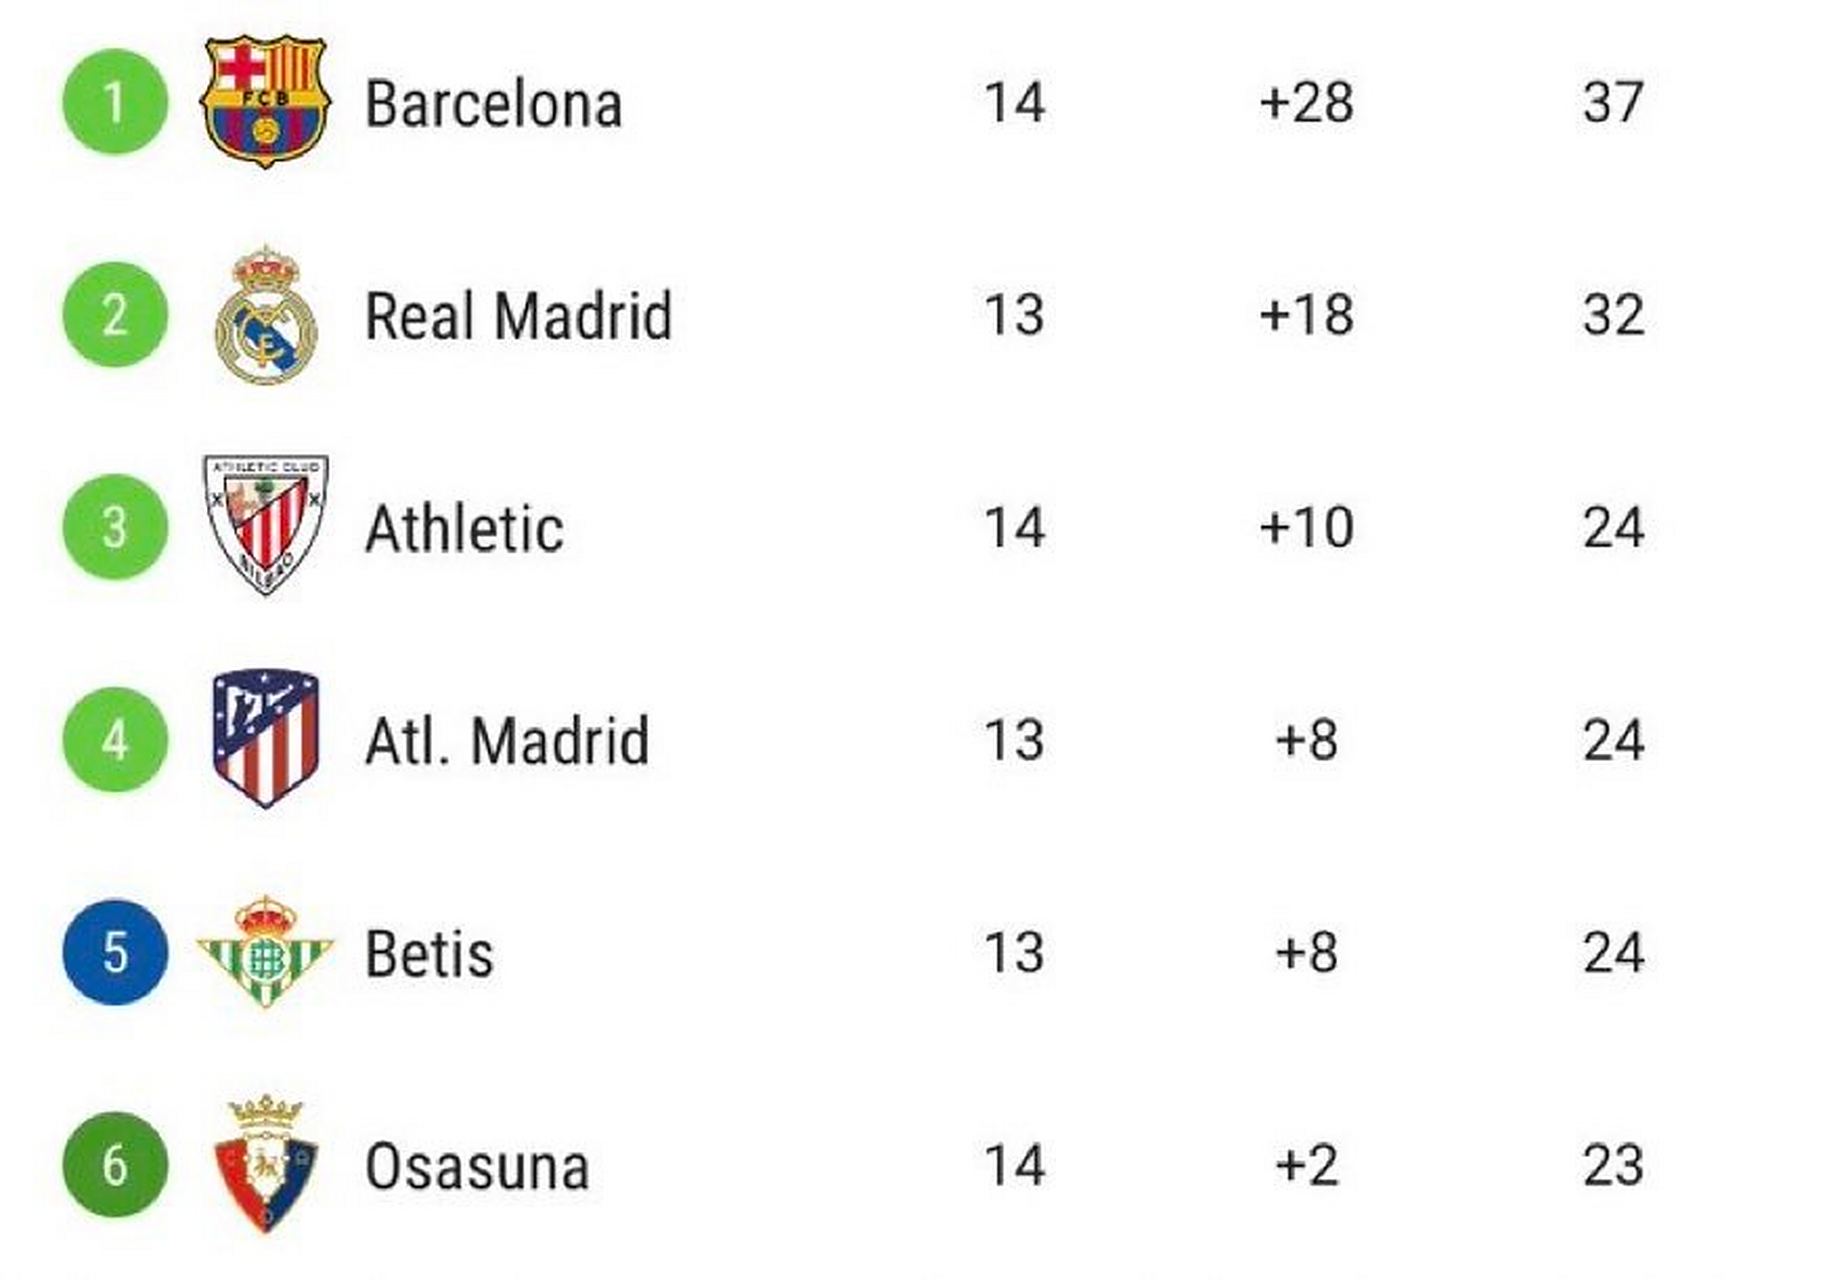Click the Barcelona club crest
The image size is (1833, 1280).
(265, 101)
